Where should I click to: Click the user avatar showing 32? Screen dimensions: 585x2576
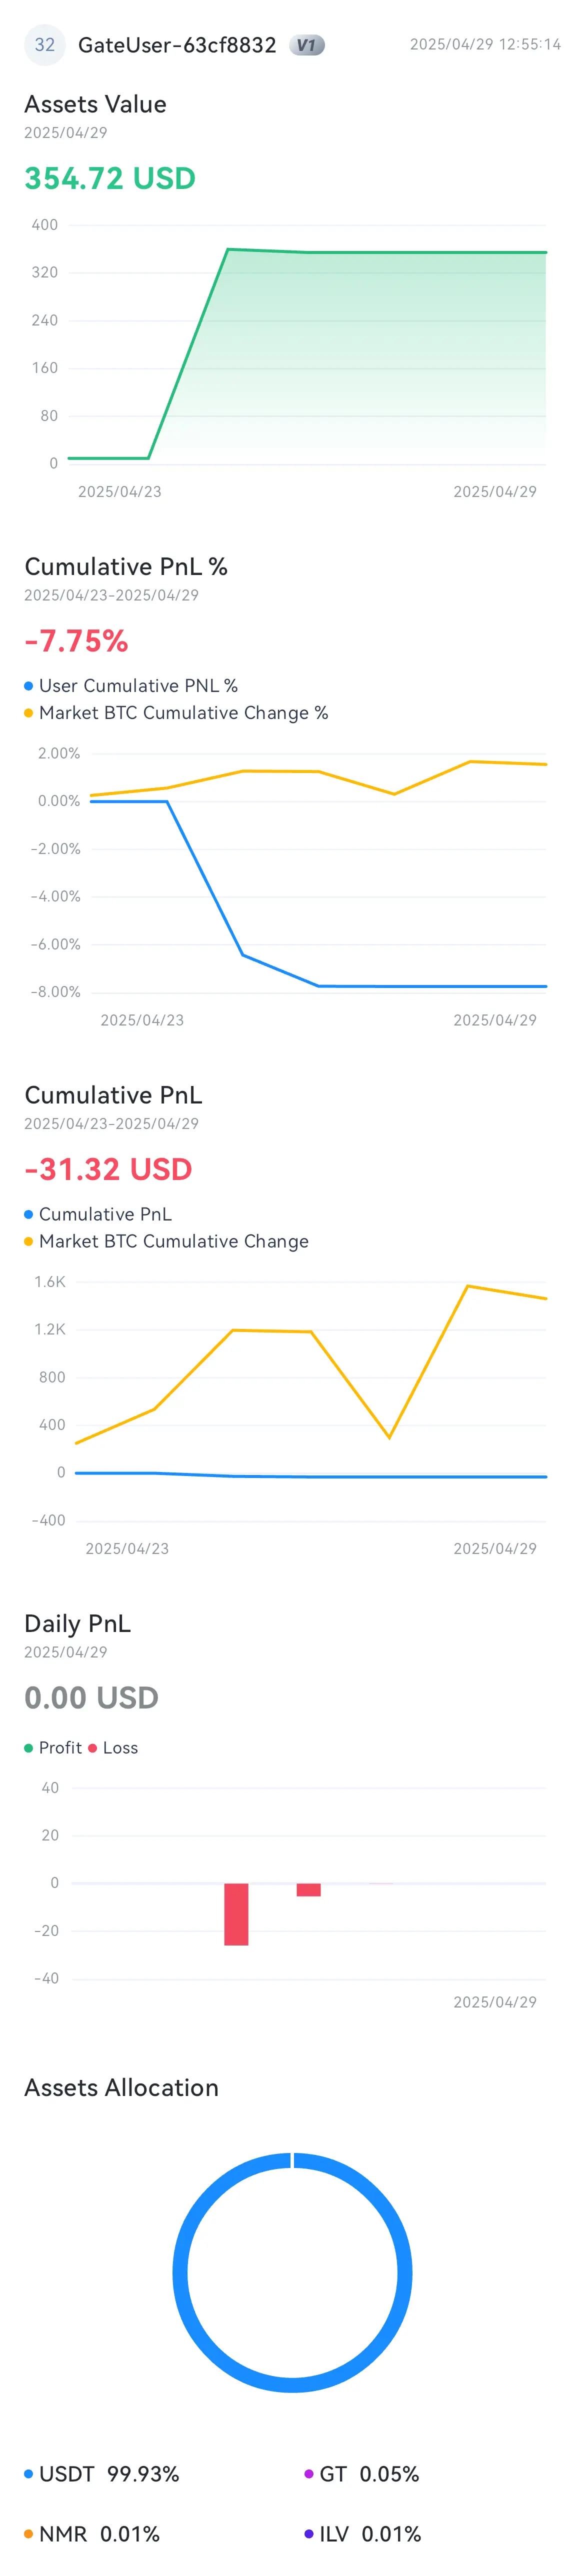[x=44, y=45]
